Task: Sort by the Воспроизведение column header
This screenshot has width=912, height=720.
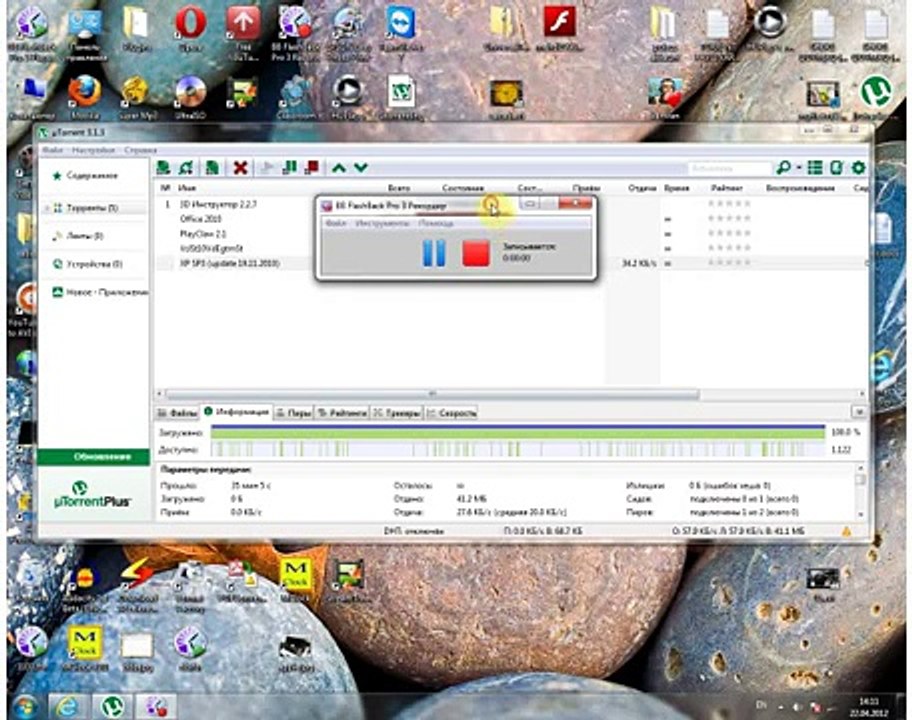Action: pos(800,188)
